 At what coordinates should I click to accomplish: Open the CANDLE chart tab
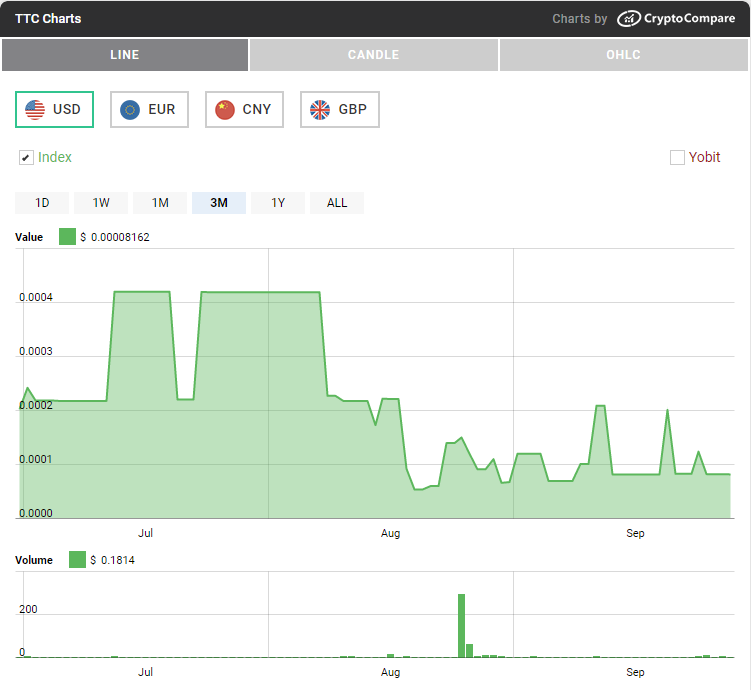coord(373,55)
